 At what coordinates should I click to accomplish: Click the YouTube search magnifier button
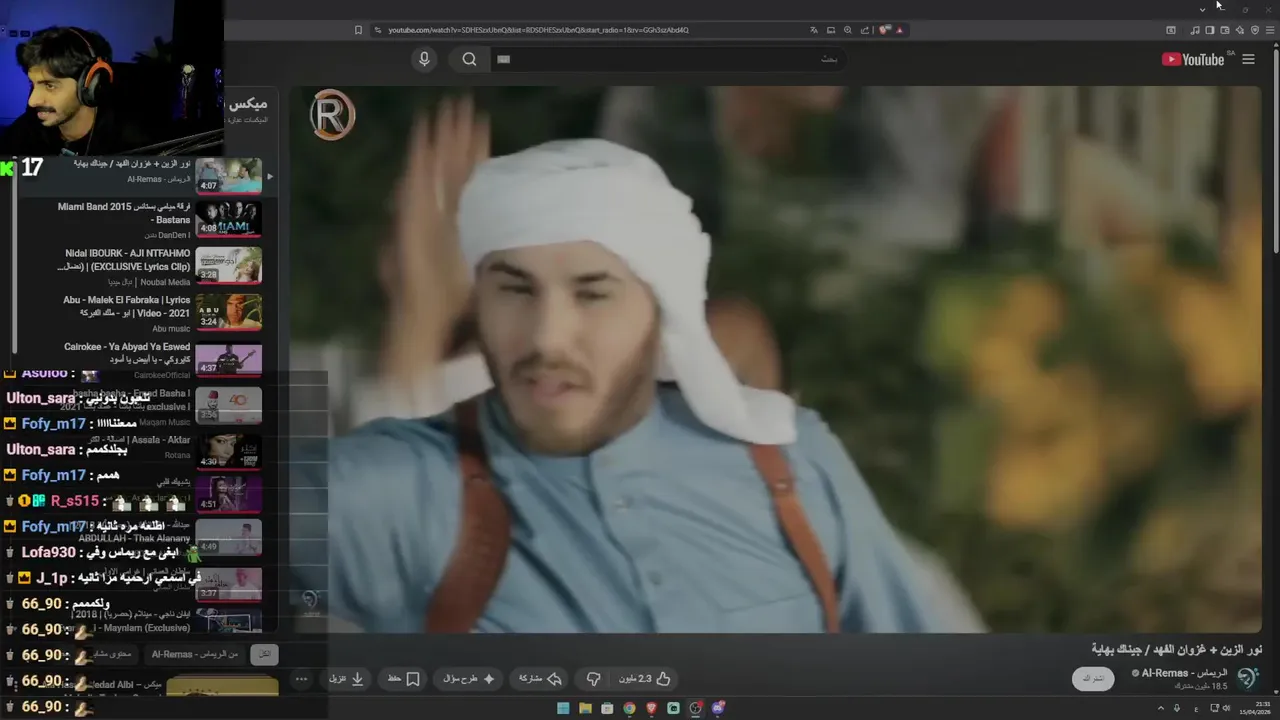coord(469,59)
